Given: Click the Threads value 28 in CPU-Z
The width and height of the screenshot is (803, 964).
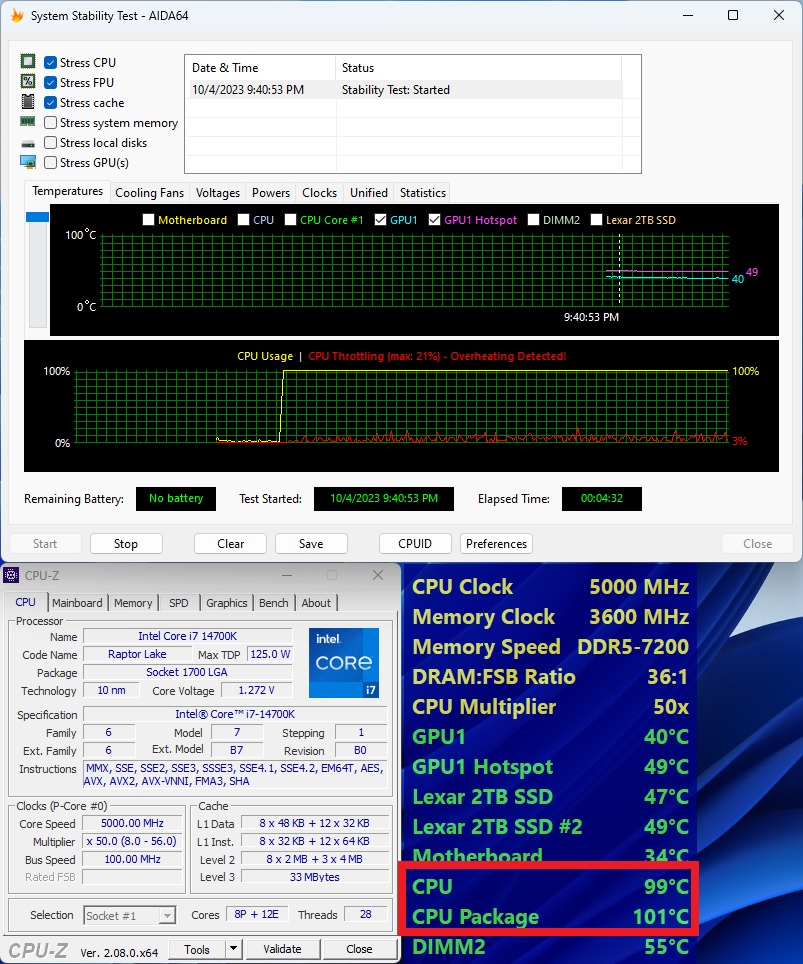Looking at the screenshot, I should click(365, 914).
